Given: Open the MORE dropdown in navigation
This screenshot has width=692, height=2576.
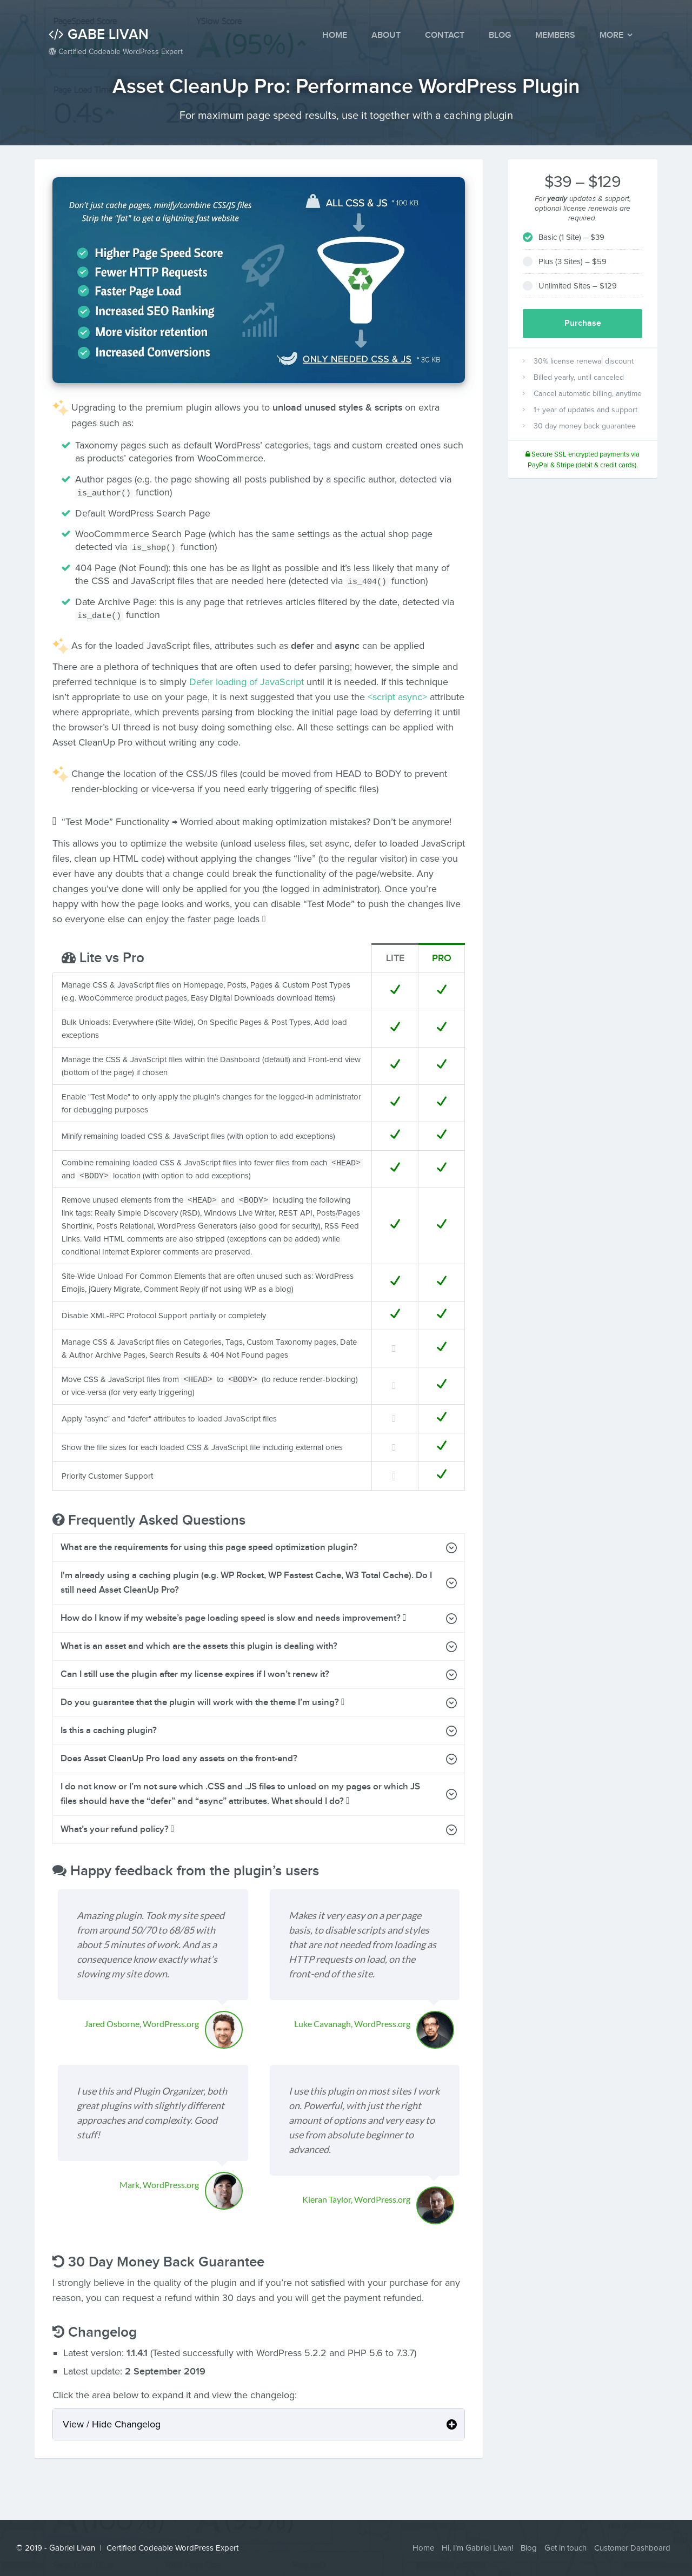Looking at the screenshot, I should tap(616, 35).
